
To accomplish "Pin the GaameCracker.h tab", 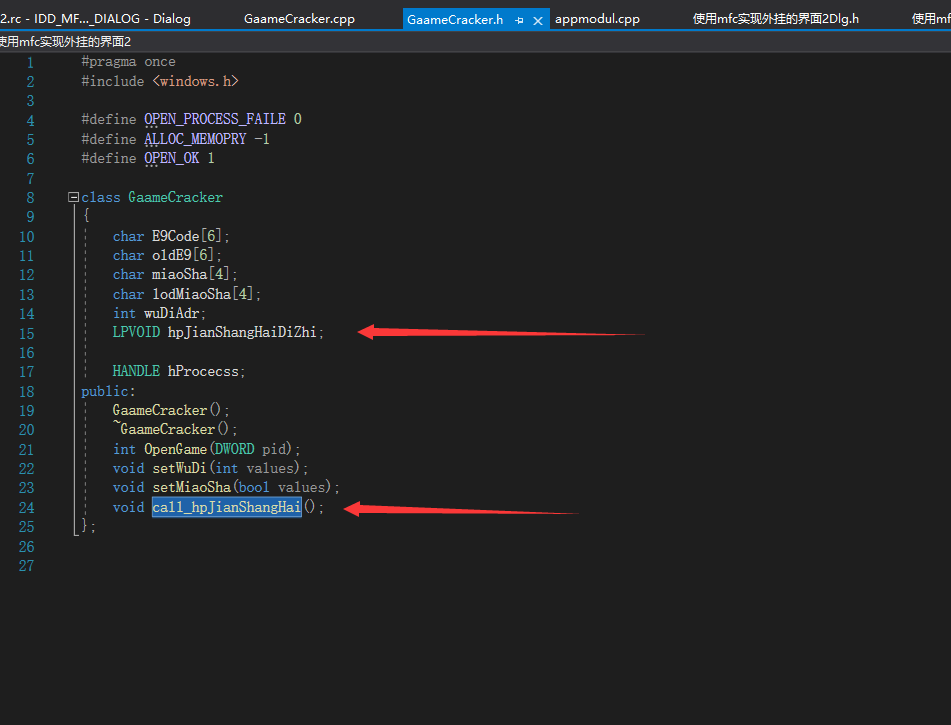I will pyautogui.click(x=519, y=20).
